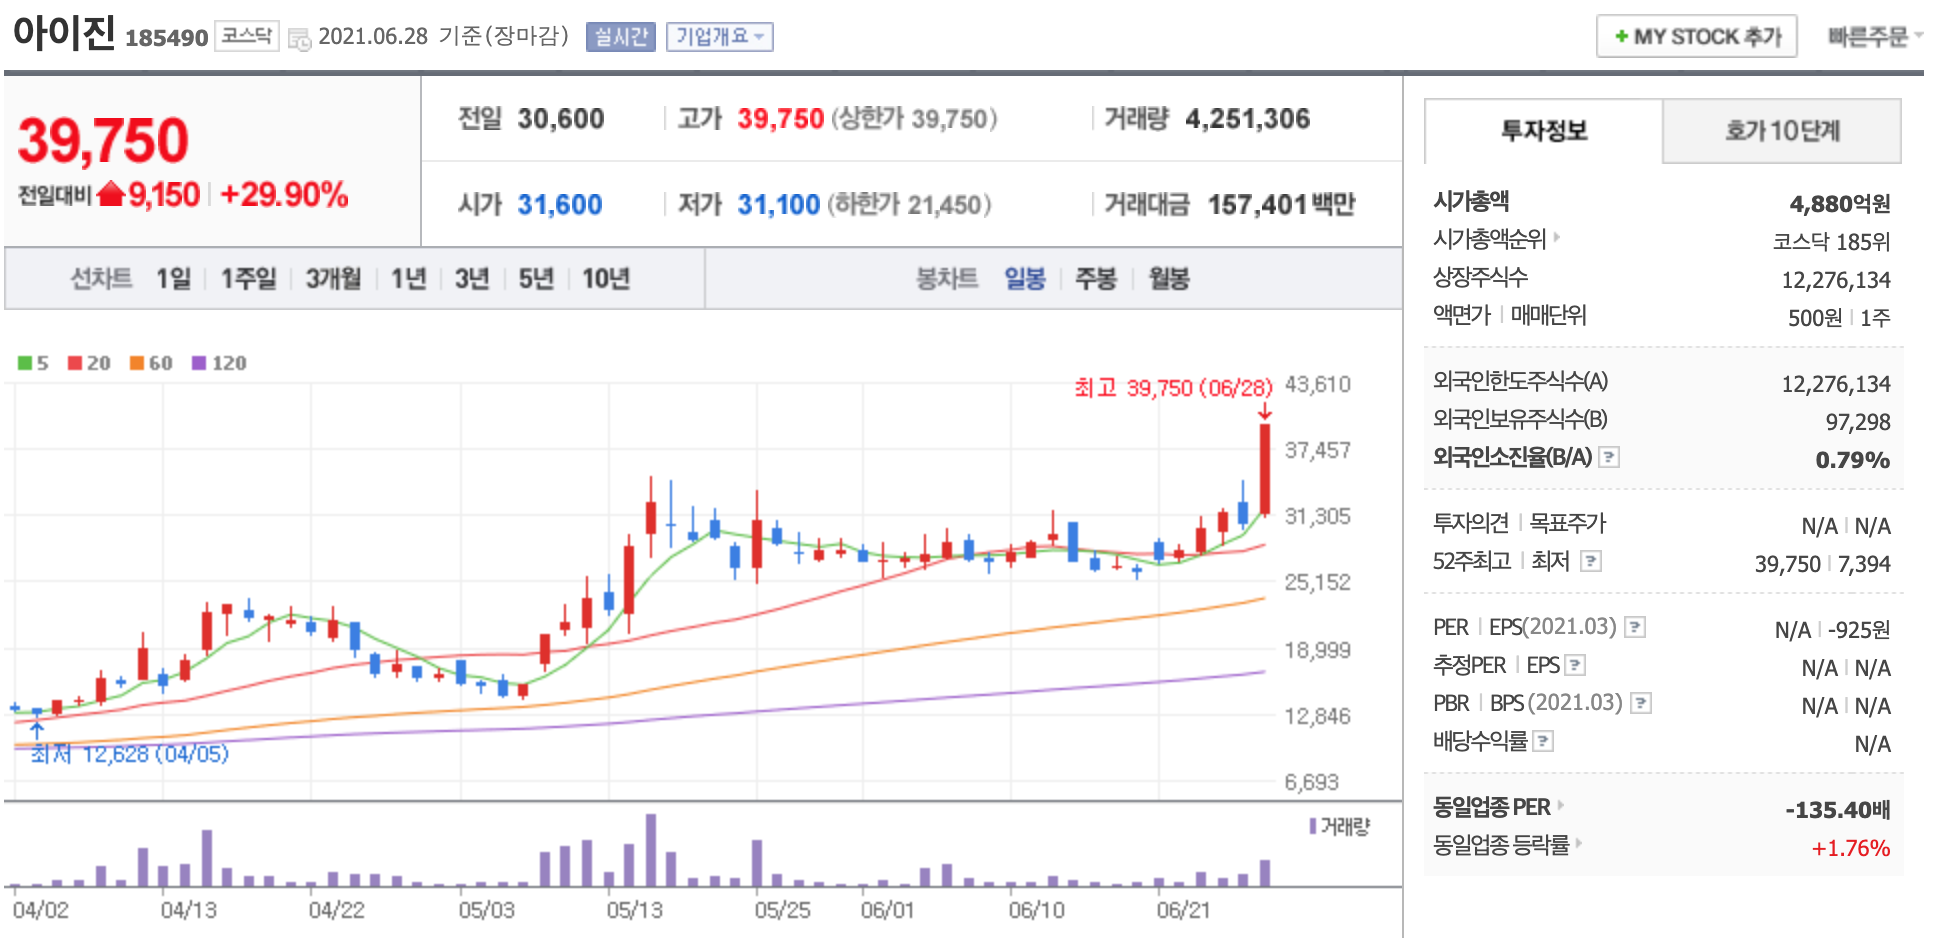This screenshot has width=1938, height=938.
Task: Click the 투자의견 label
Action: click(x=1470, y=523)
